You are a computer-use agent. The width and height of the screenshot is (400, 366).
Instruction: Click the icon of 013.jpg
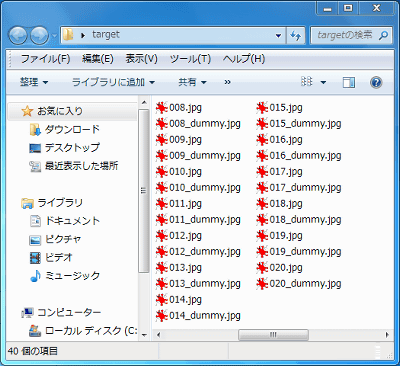pyautogui.click(x=161, y=268)
